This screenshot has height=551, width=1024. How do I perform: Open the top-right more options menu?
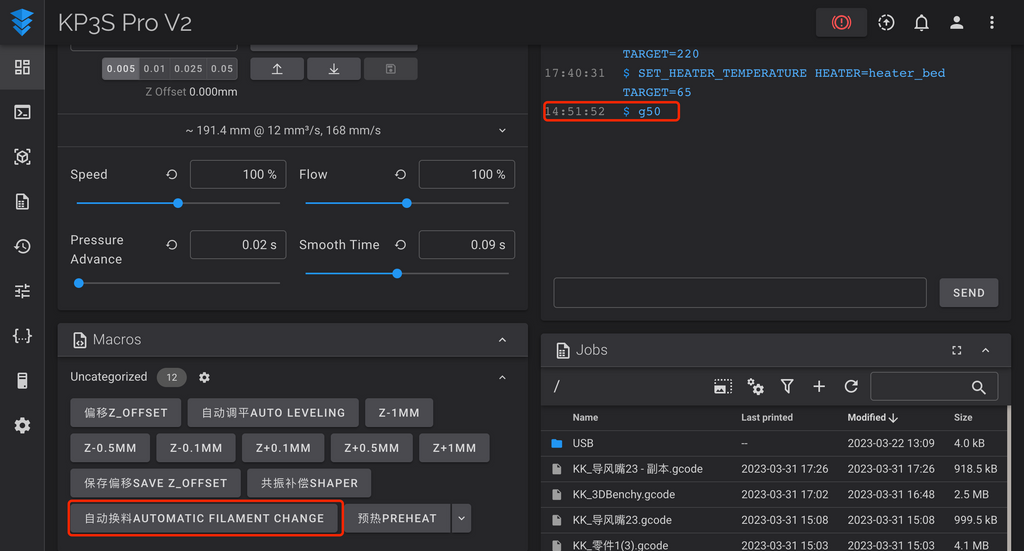(991, 22)
